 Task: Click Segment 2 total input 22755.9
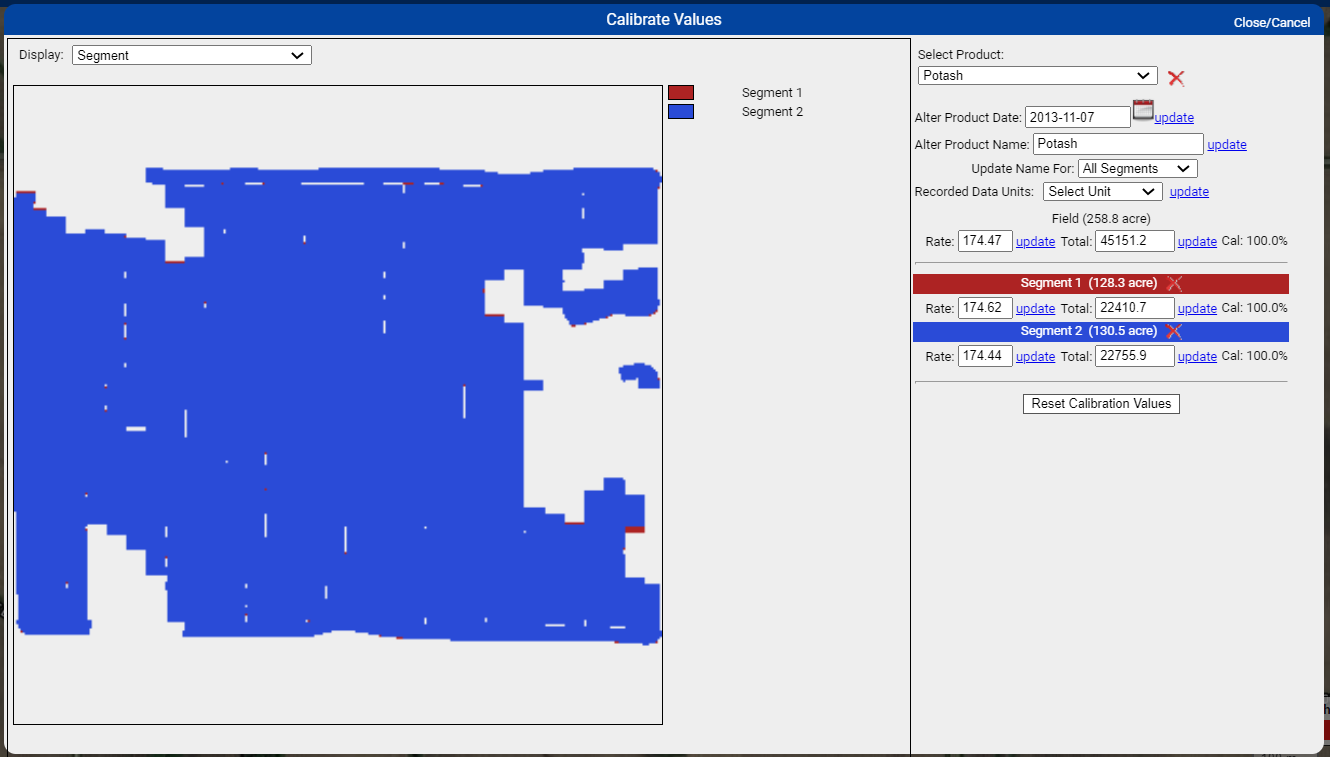pos(1135,356)
